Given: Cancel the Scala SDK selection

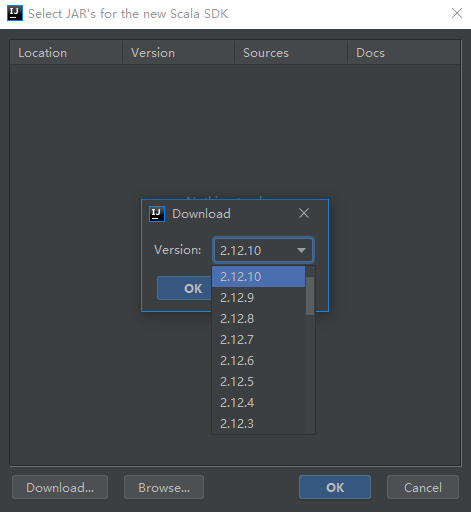Looking at the screenshot, I should tap(423, 487).
